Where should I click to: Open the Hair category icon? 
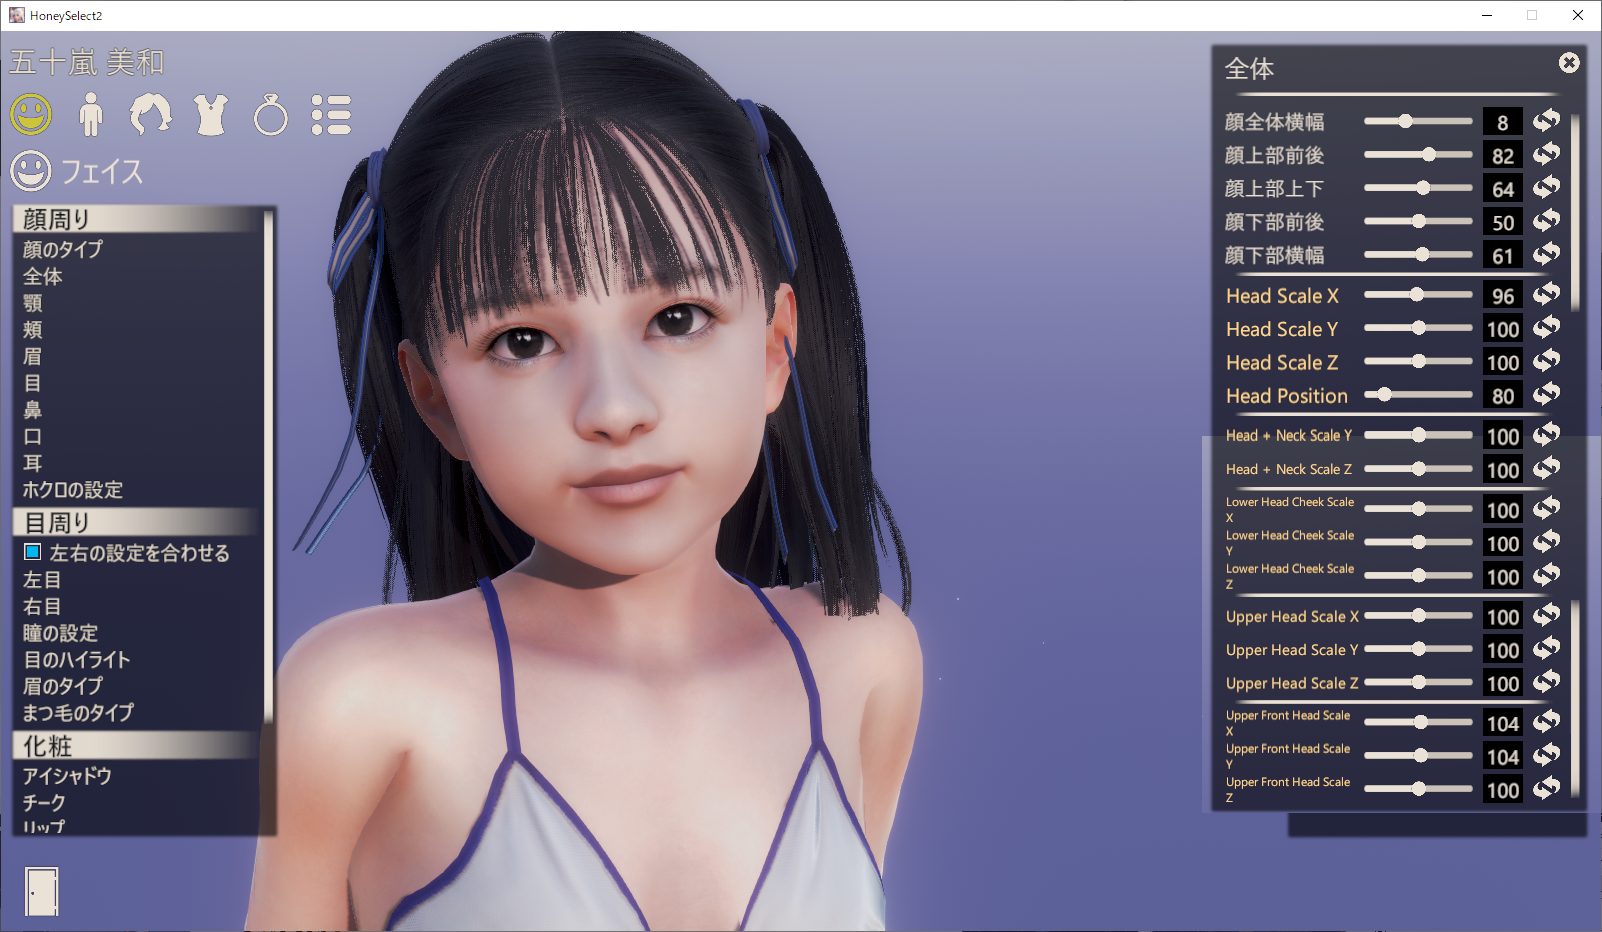[x=151, y=115]
